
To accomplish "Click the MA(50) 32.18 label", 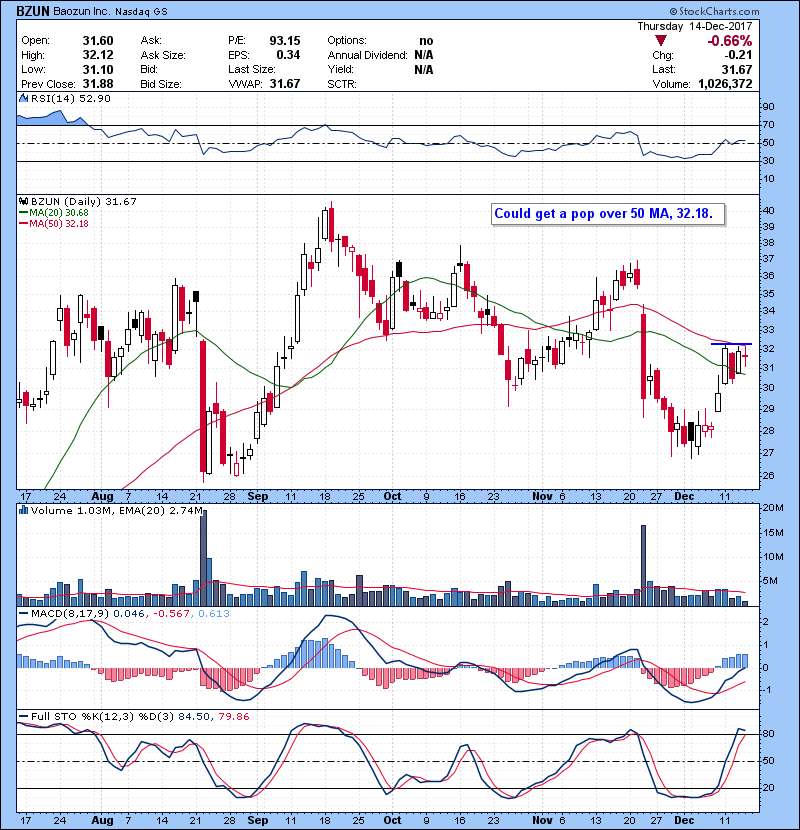I will (59, 224).
